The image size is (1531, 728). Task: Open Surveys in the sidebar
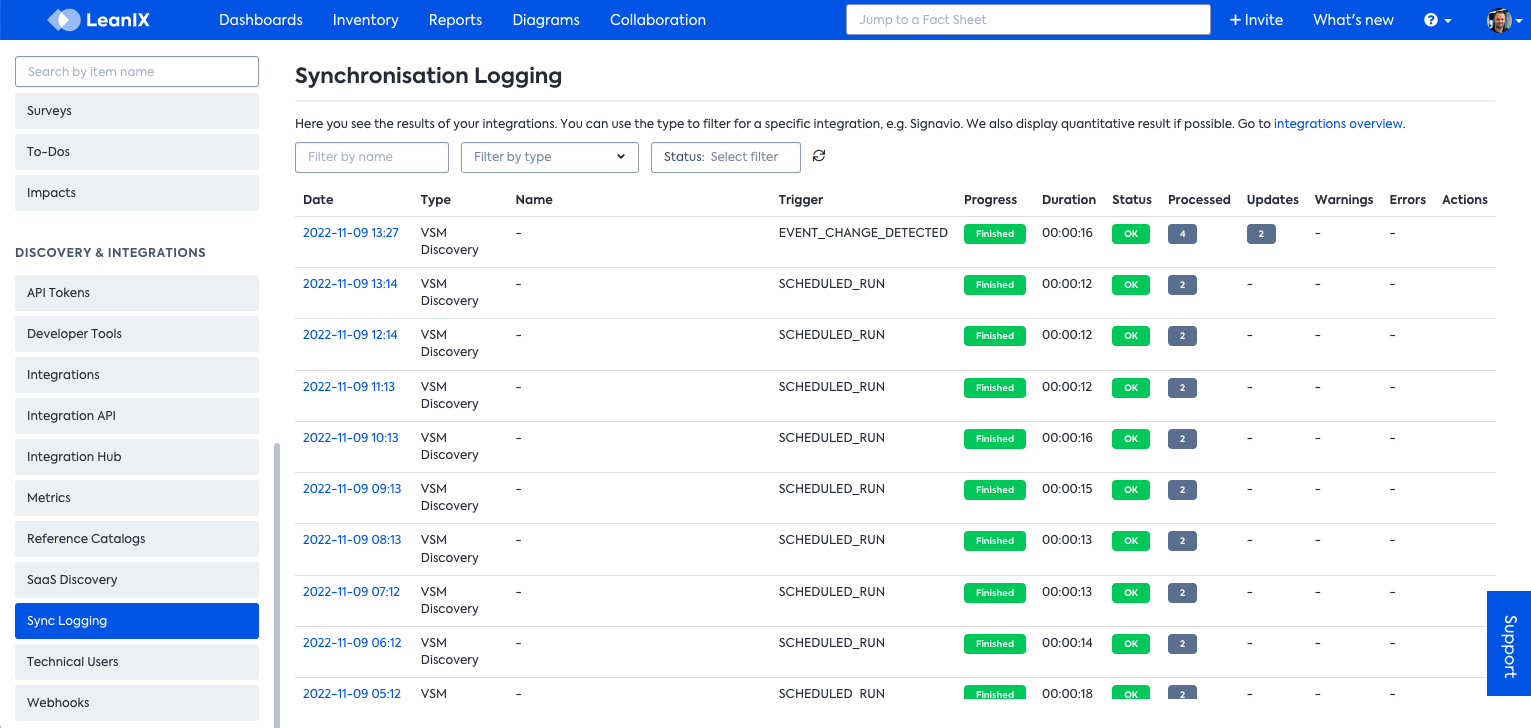pos(137,111)
